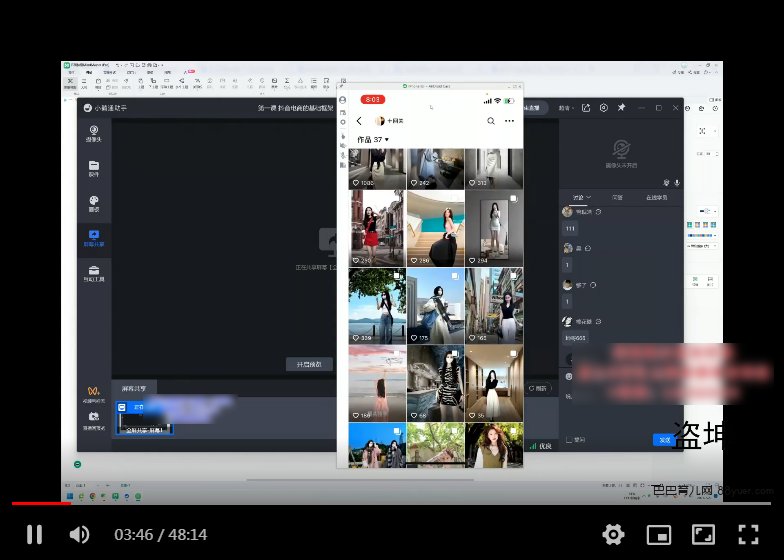
Task: Open the arrow beside the fit-to-screen icon
Action: (x=715, y=131)
